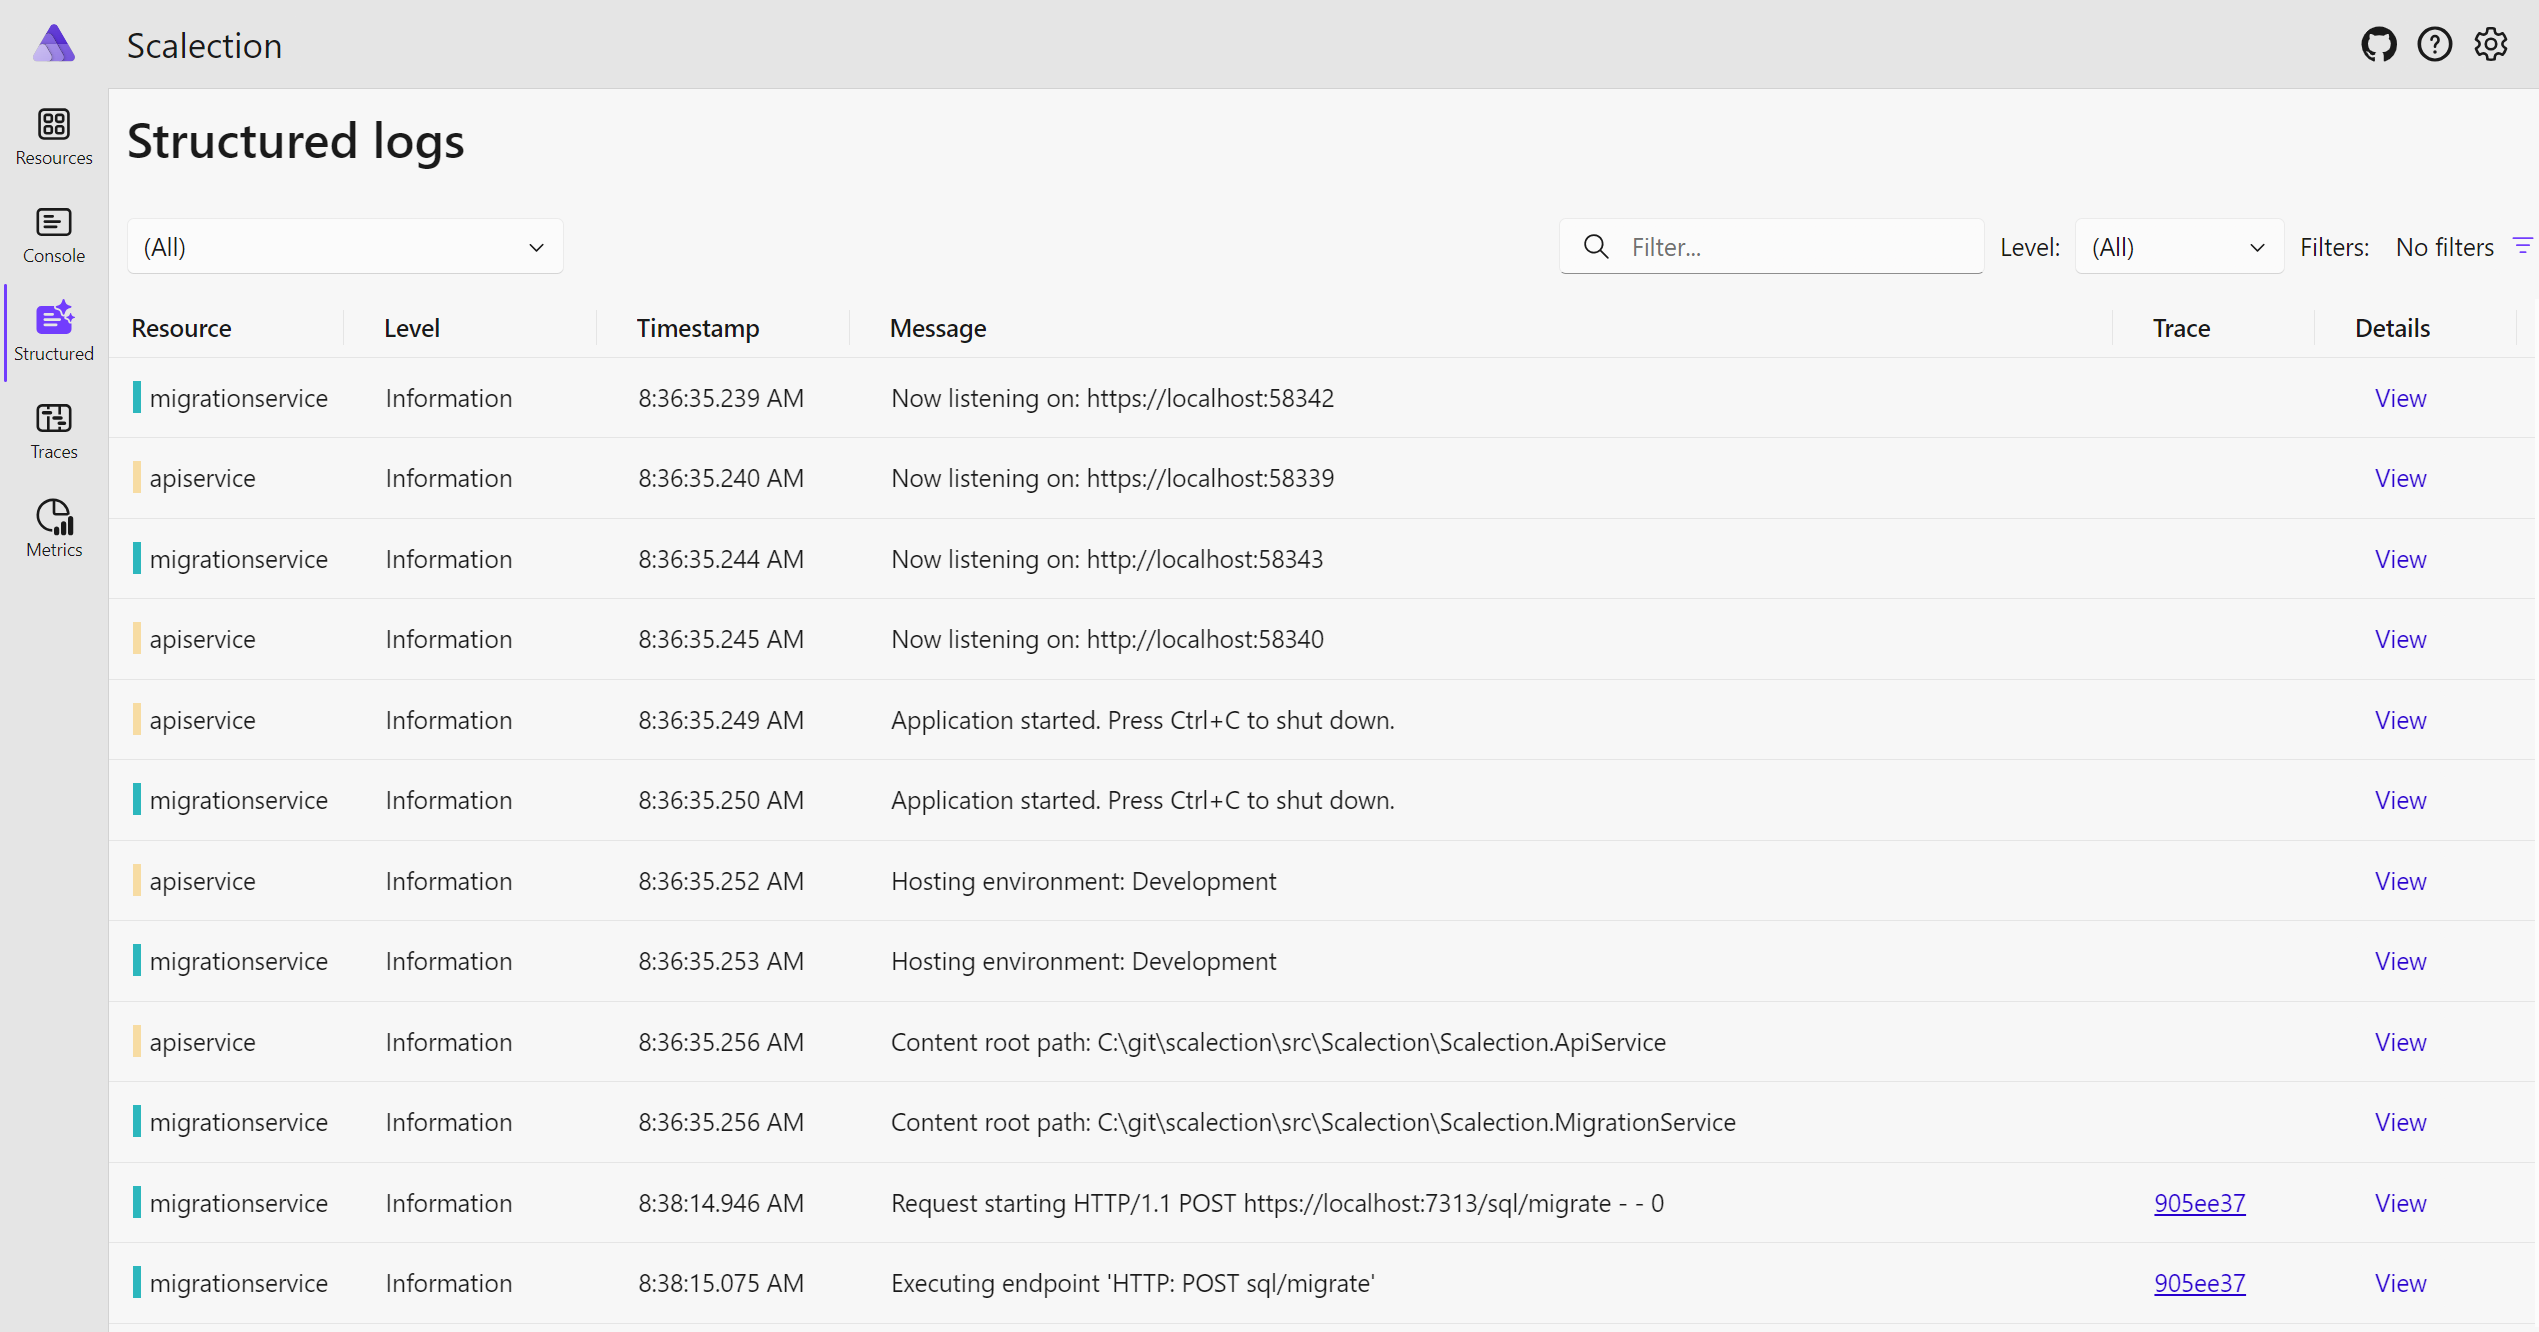2539x1332 pixels.
Task: Click the Aspire logo icon
Action: pyautogui.click(x=54, y=45)
